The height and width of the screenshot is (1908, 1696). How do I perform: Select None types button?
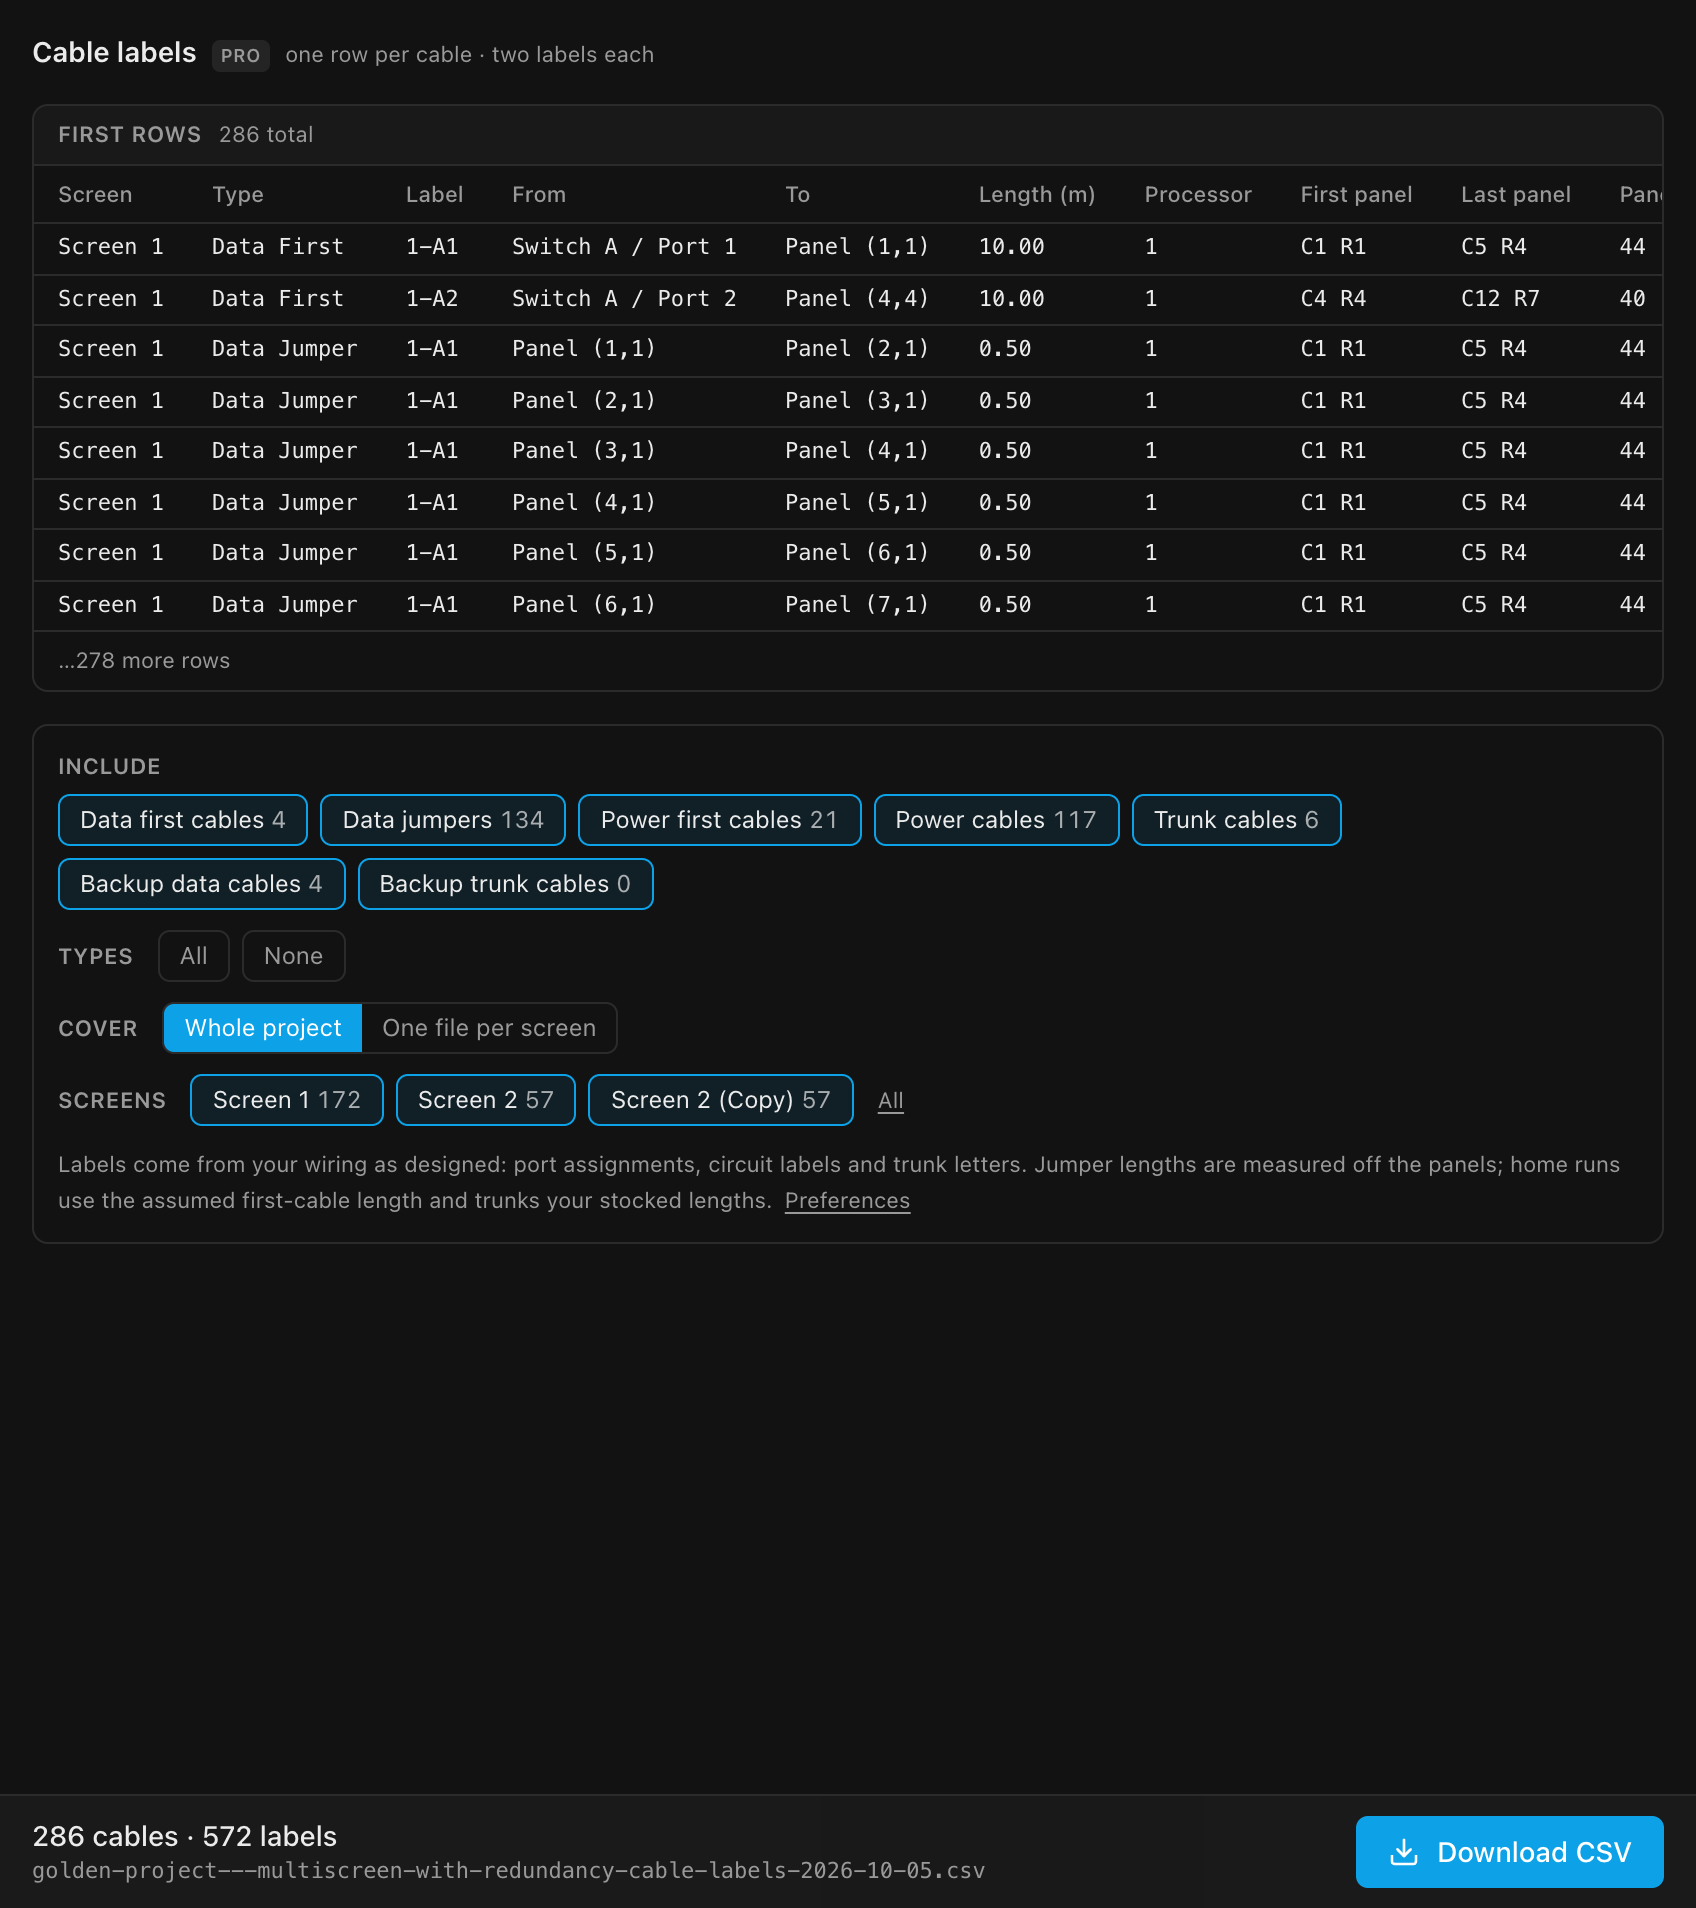click(x=293, y=956)
